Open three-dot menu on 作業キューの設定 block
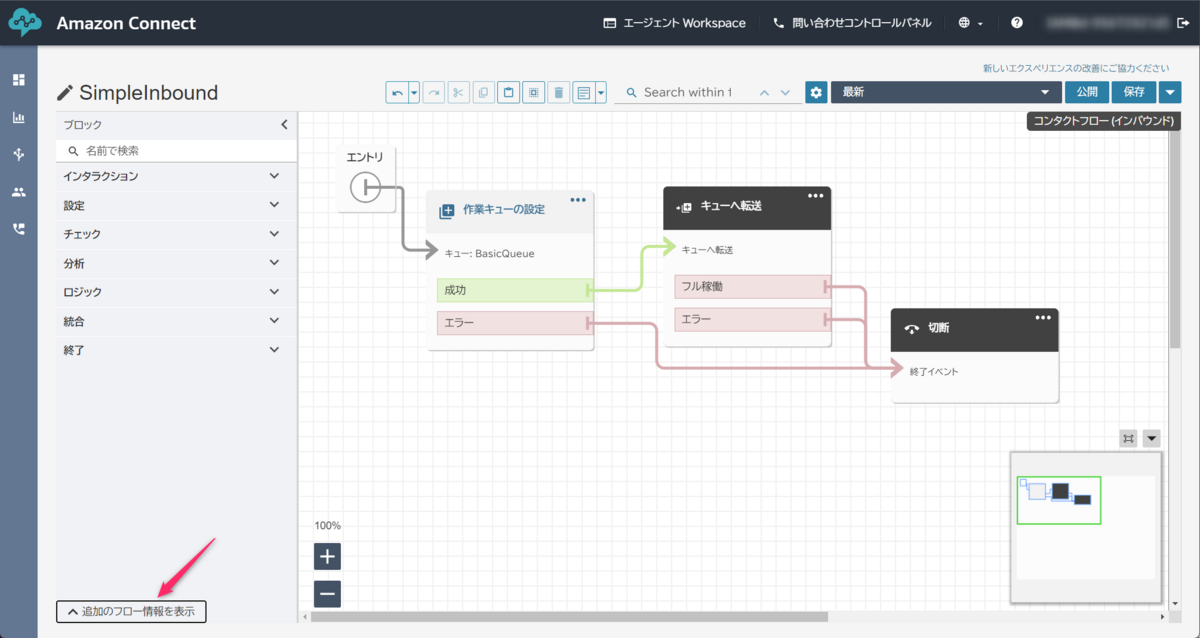1200x638 pixels. [x=578, y=200]
